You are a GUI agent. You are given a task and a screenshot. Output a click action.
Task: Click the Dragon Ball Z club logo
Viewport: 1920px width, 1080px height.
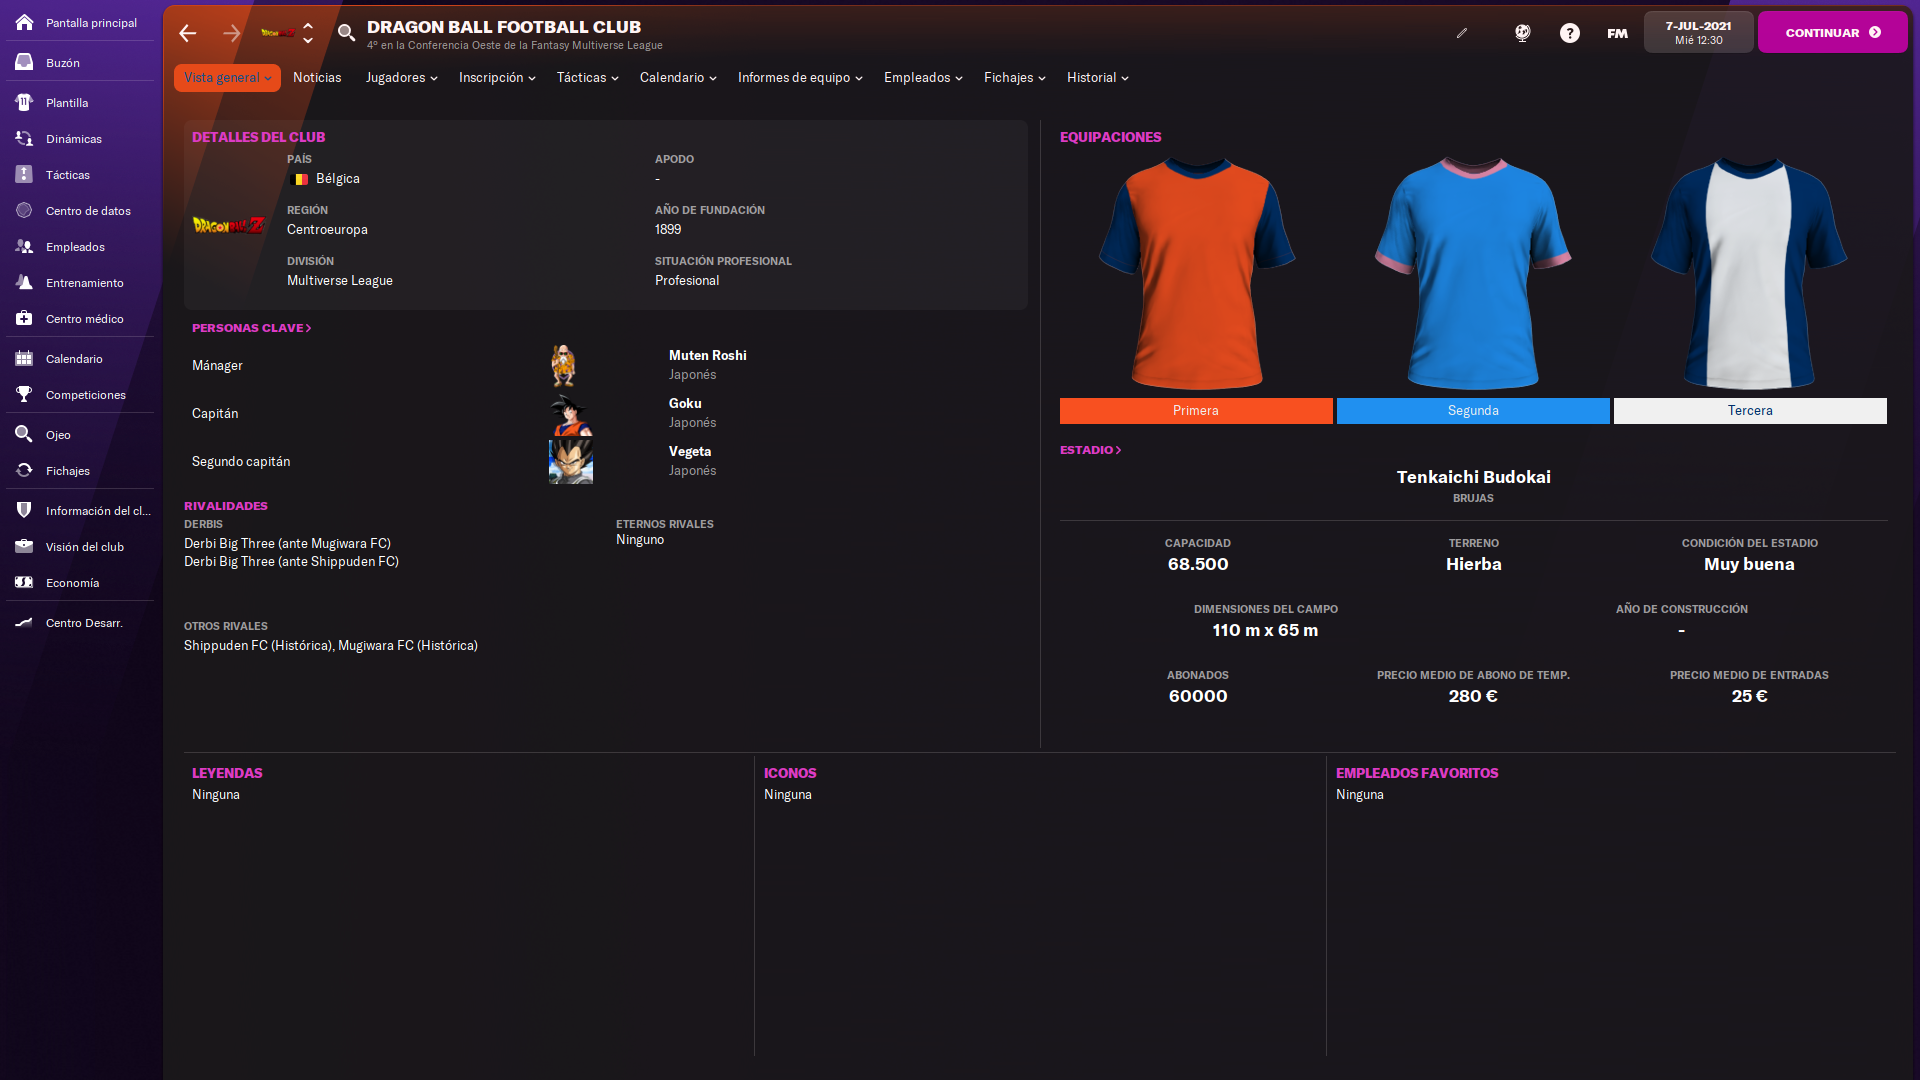point(229,225)
